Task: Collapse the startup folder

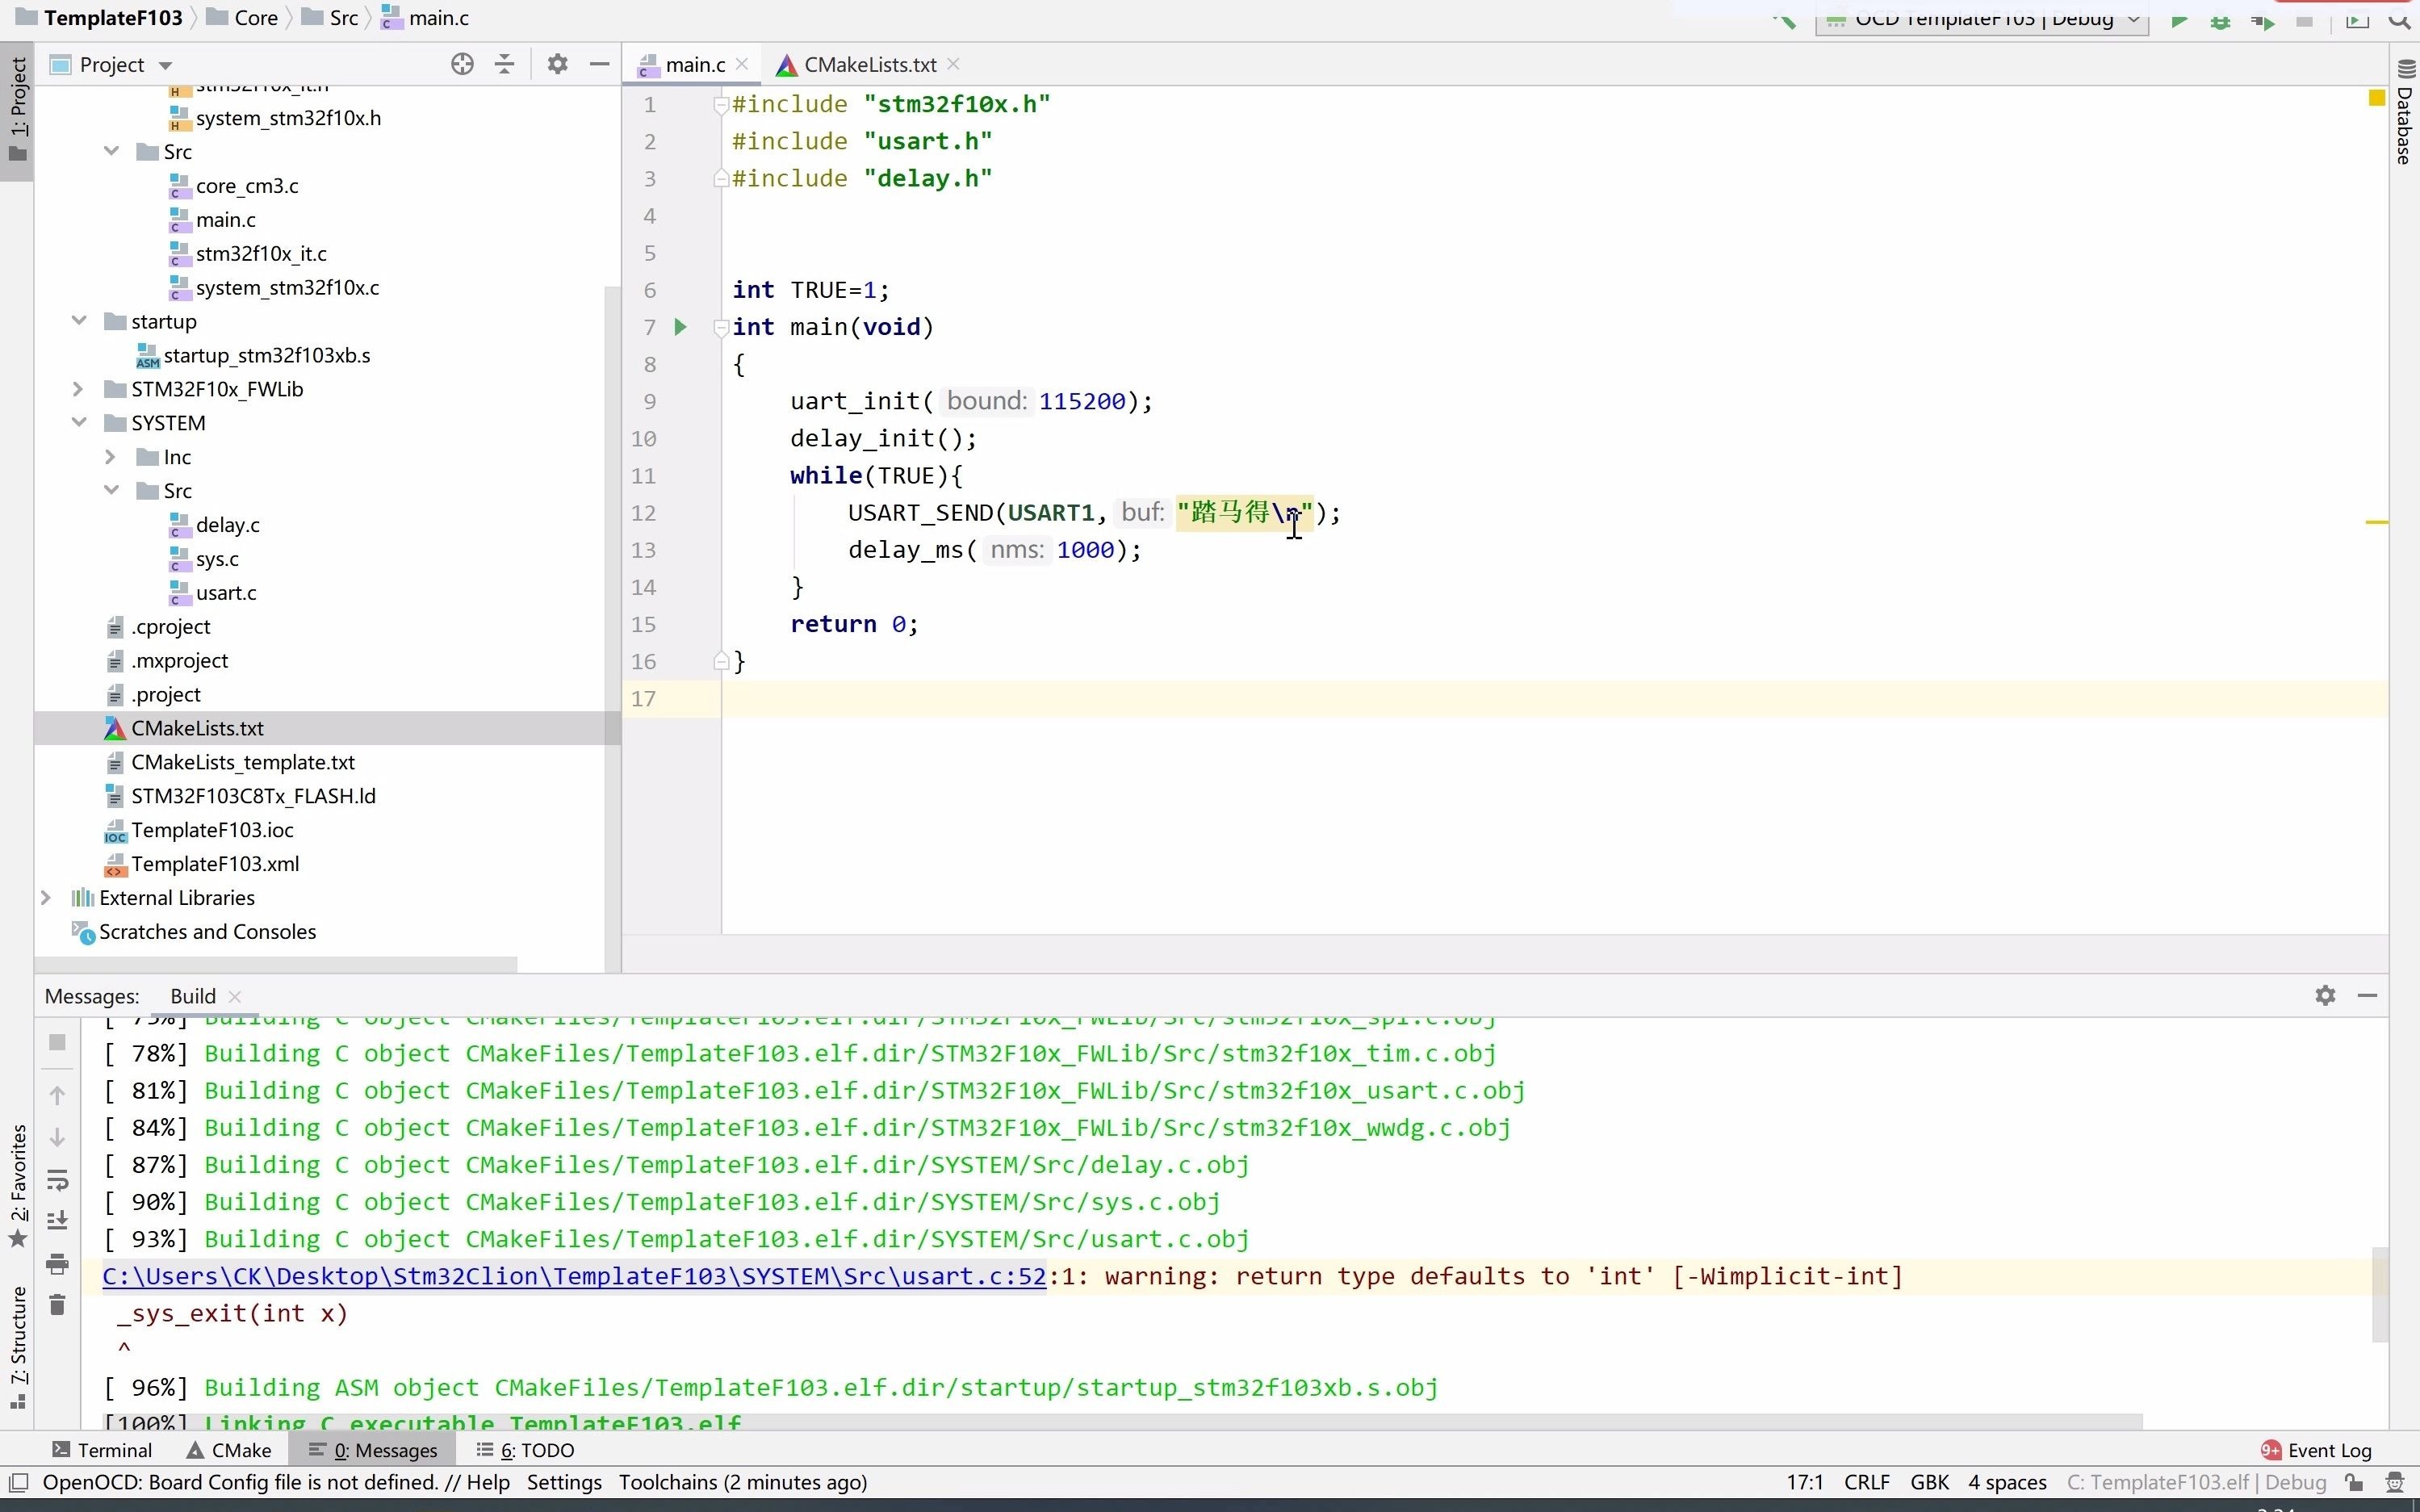Action: tap(78, 321)
